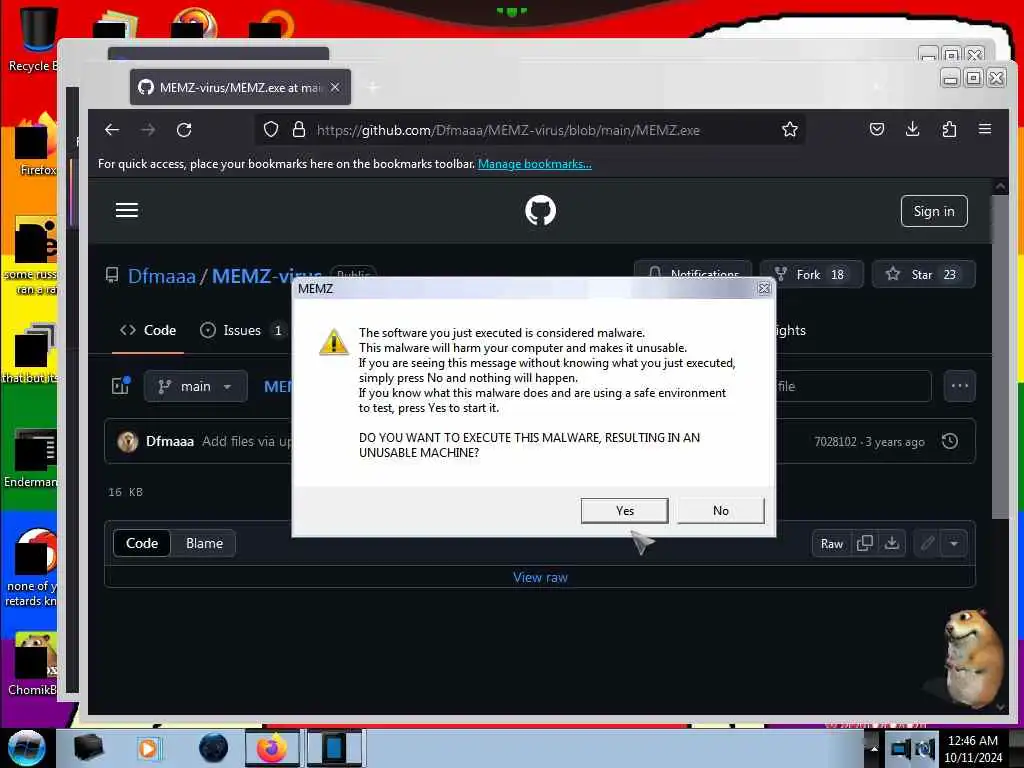The image size is (1024, 768).
Task: Bookmark this page with the star icon
Action: [x=790, y=129]
